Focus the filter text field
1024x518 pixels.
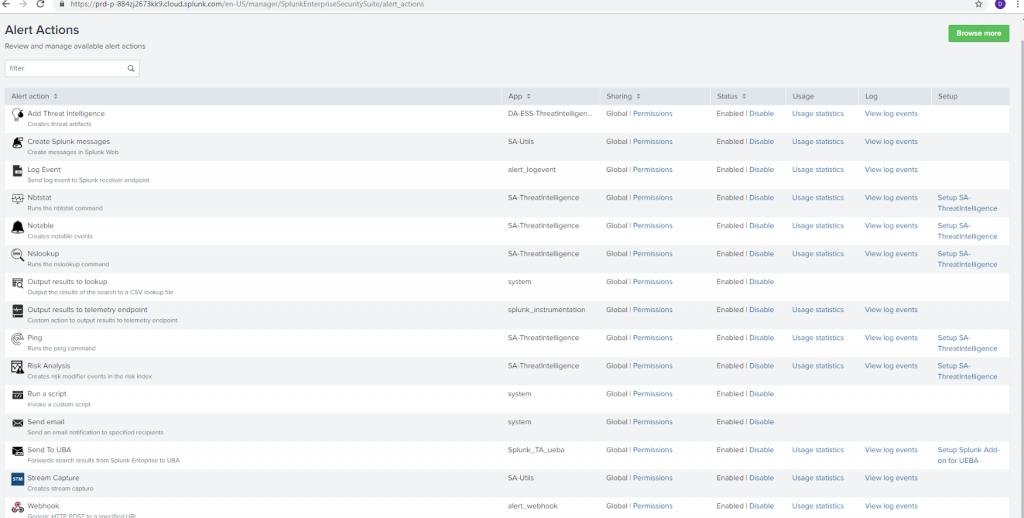tap(72, 68)
